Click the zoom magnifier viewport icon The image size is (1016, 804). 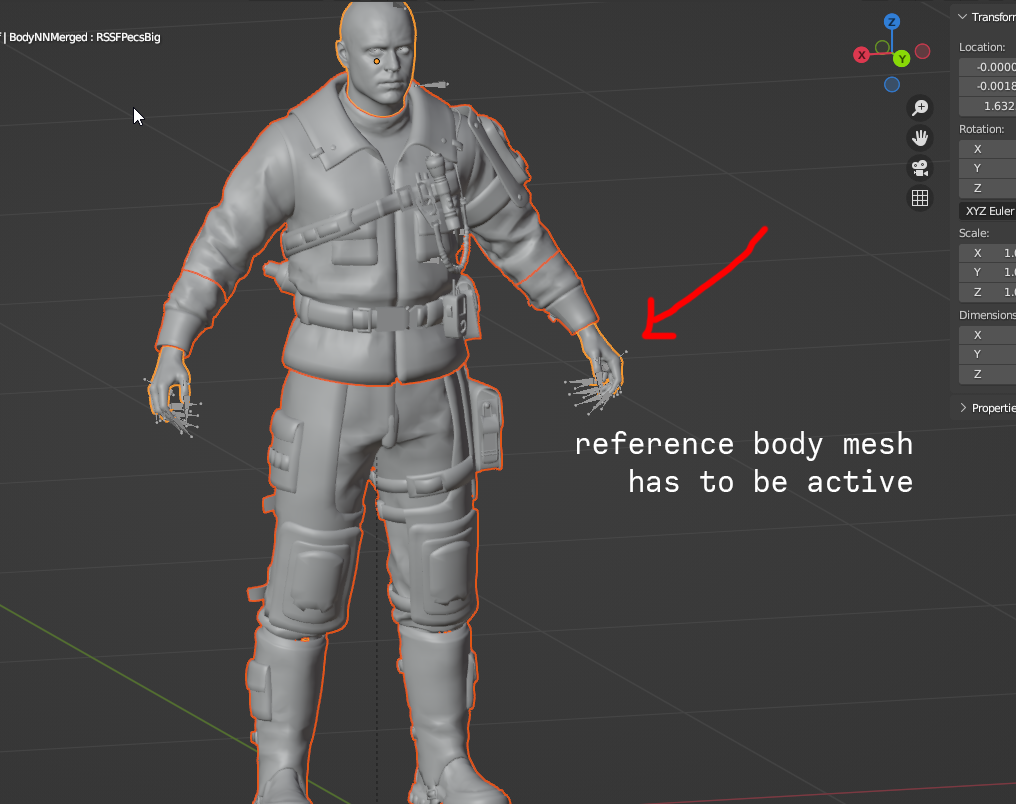click(x=919, y=108)
